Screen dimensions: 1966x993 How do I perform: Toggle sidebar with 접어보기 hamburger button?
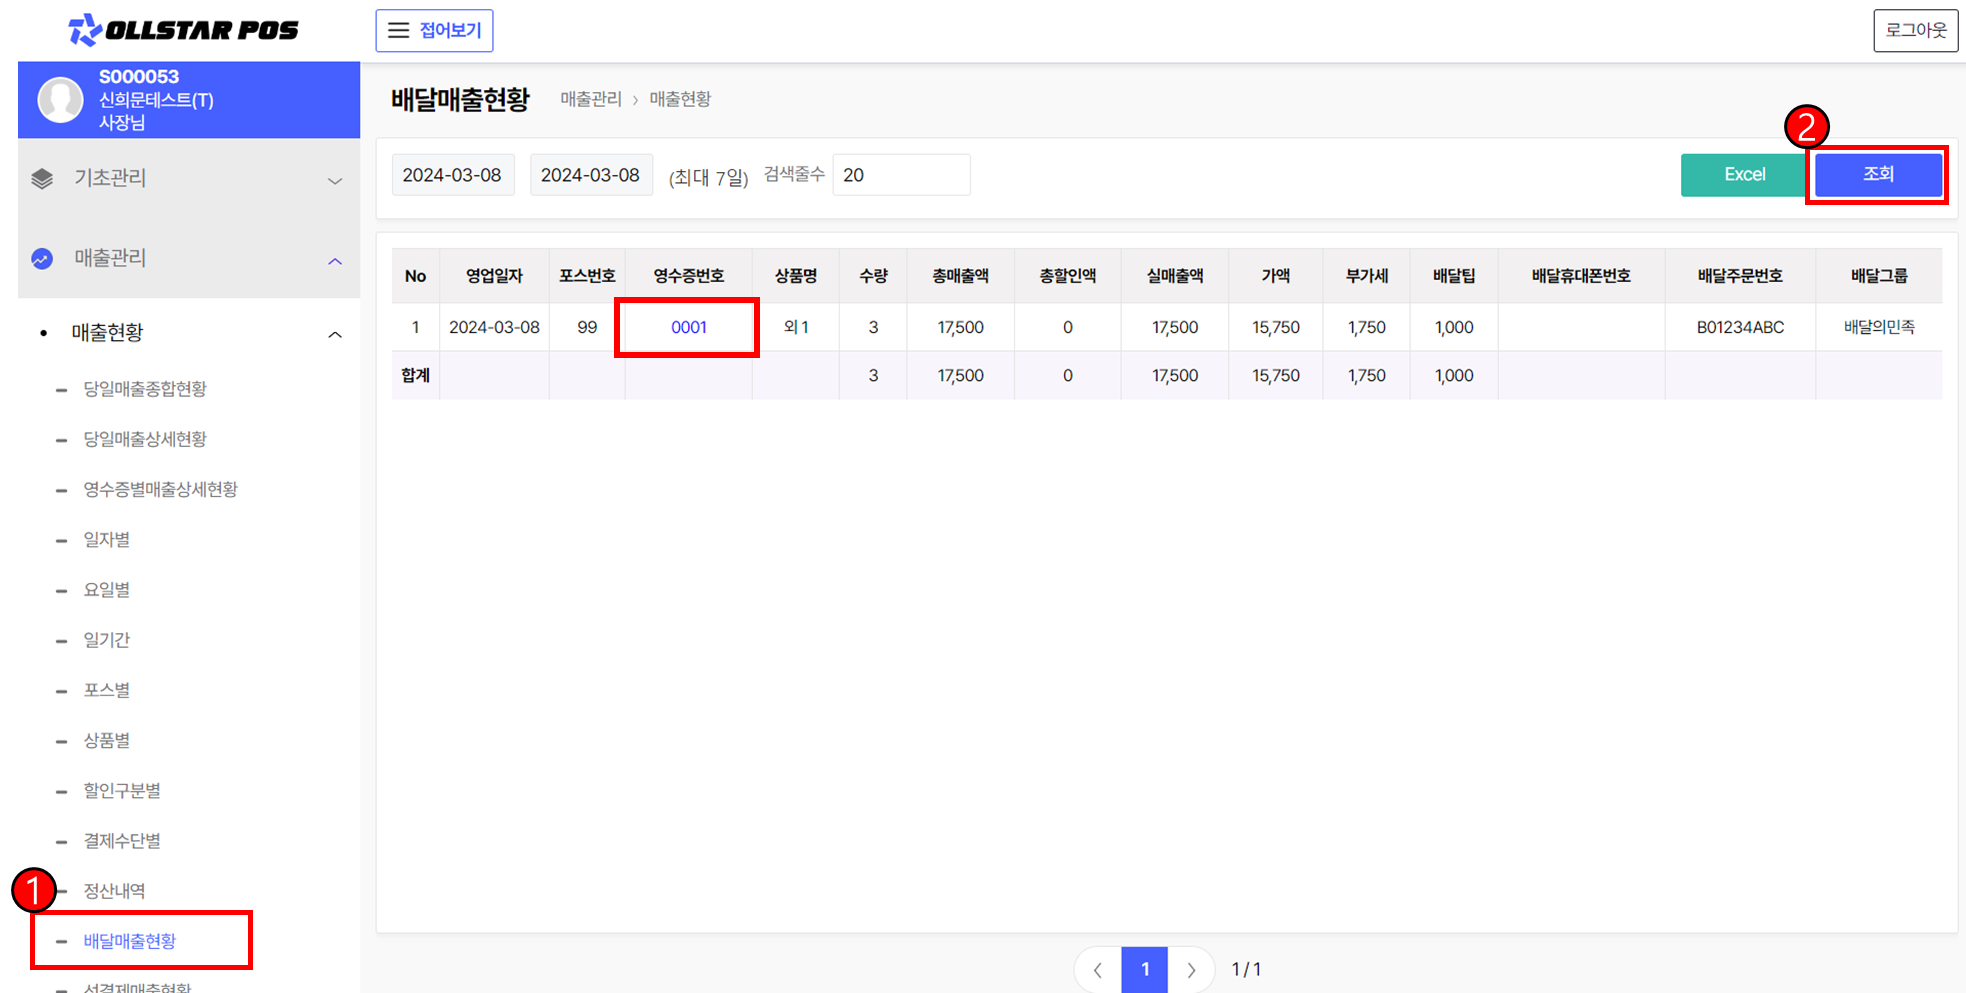coord(434,30)
